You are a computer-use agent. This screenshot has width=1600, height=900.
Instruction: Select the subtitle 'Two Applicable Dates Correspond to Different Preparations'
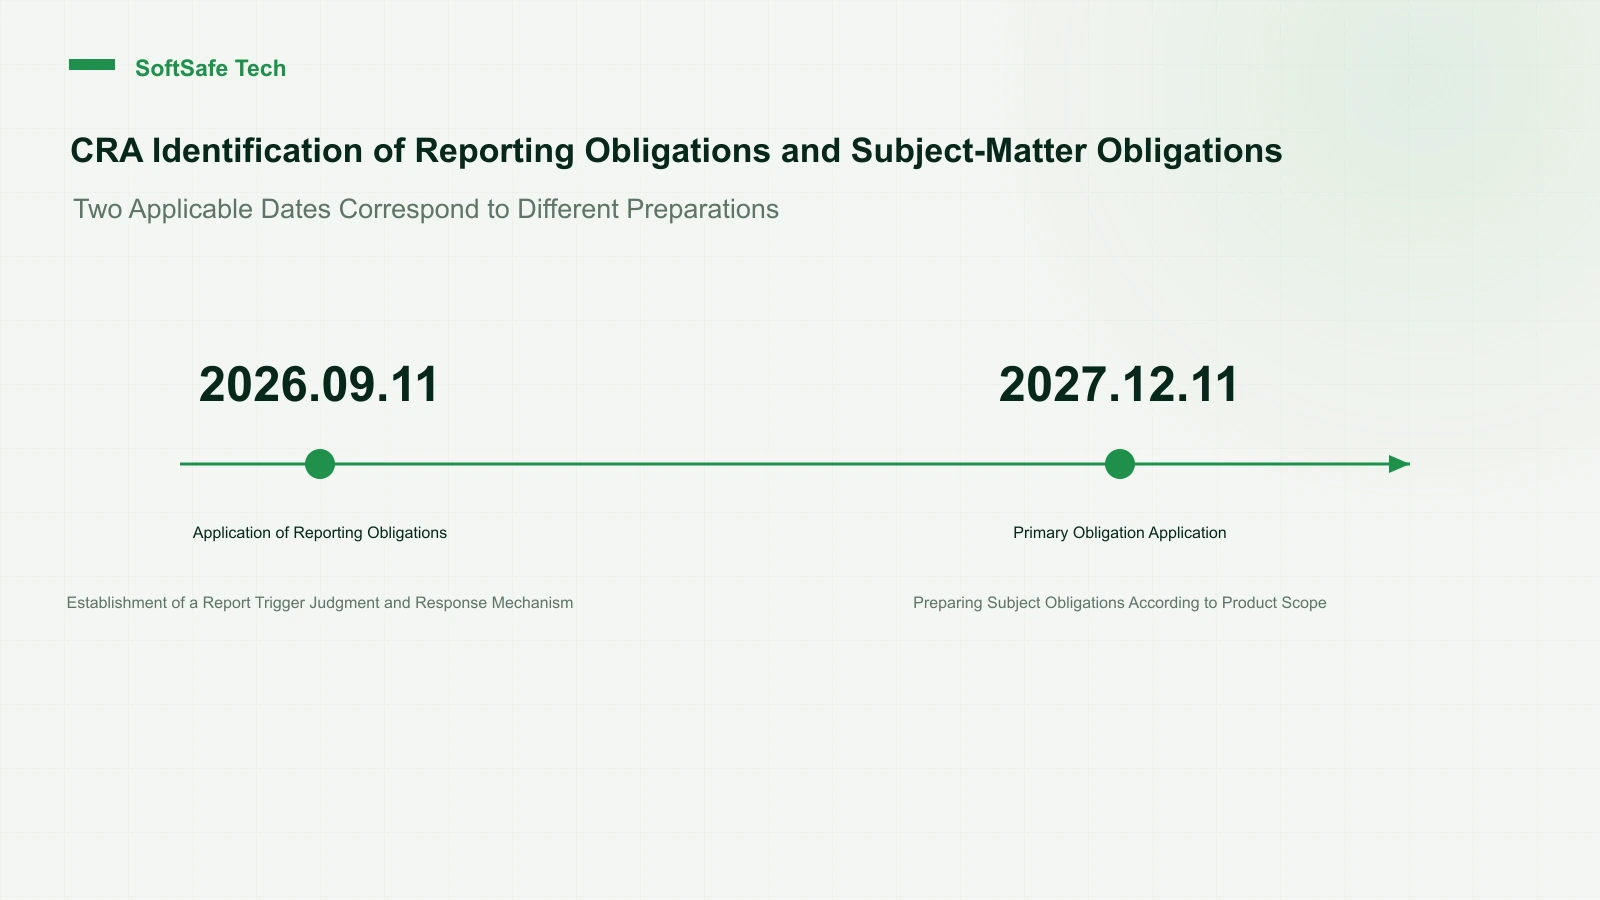[426, 209]
